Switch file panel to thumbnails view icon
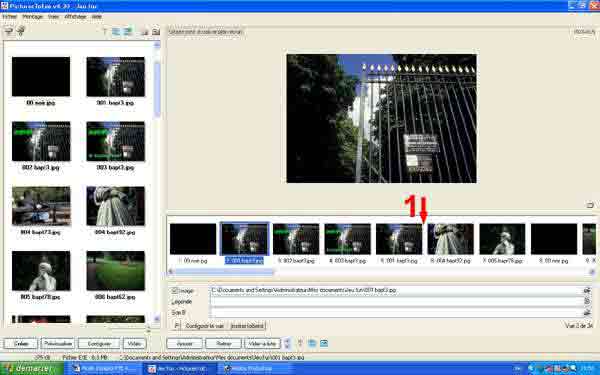The image size is (600, 375). [127, 31]
